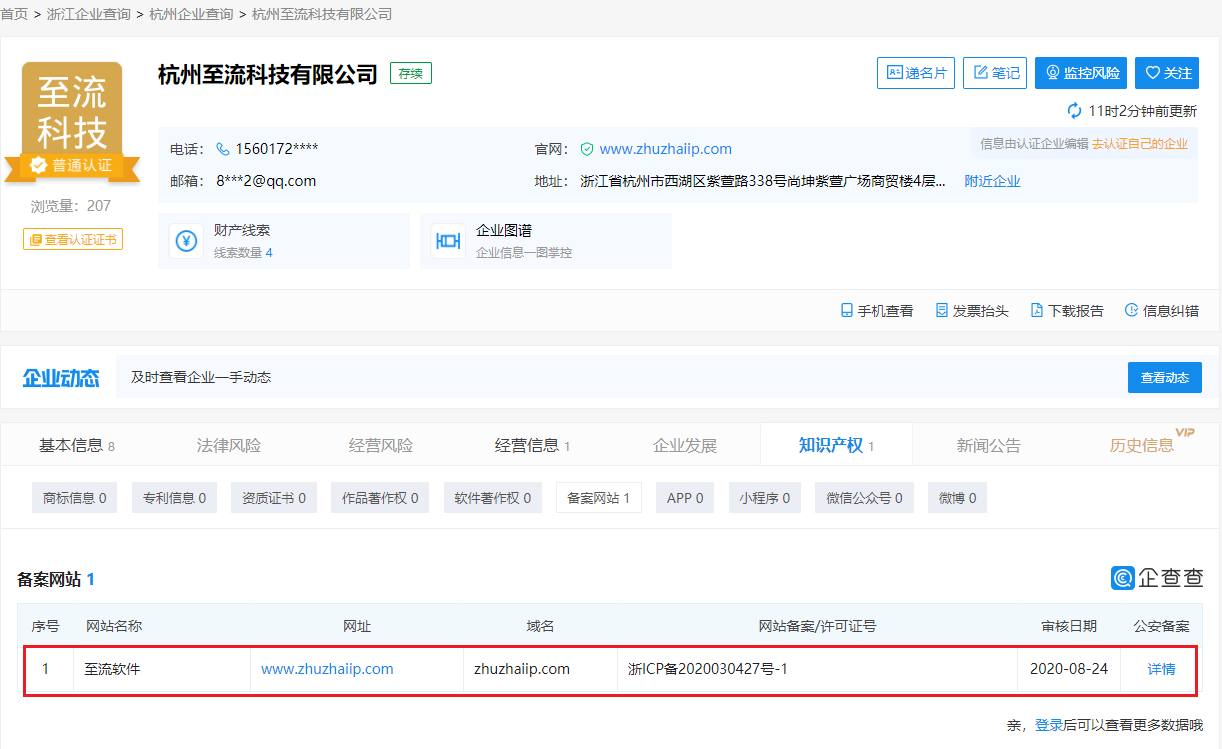Click the 查看动态 button
Image resolution: width=1222 pixels, height=749 pixels.
click(1164, 378)
